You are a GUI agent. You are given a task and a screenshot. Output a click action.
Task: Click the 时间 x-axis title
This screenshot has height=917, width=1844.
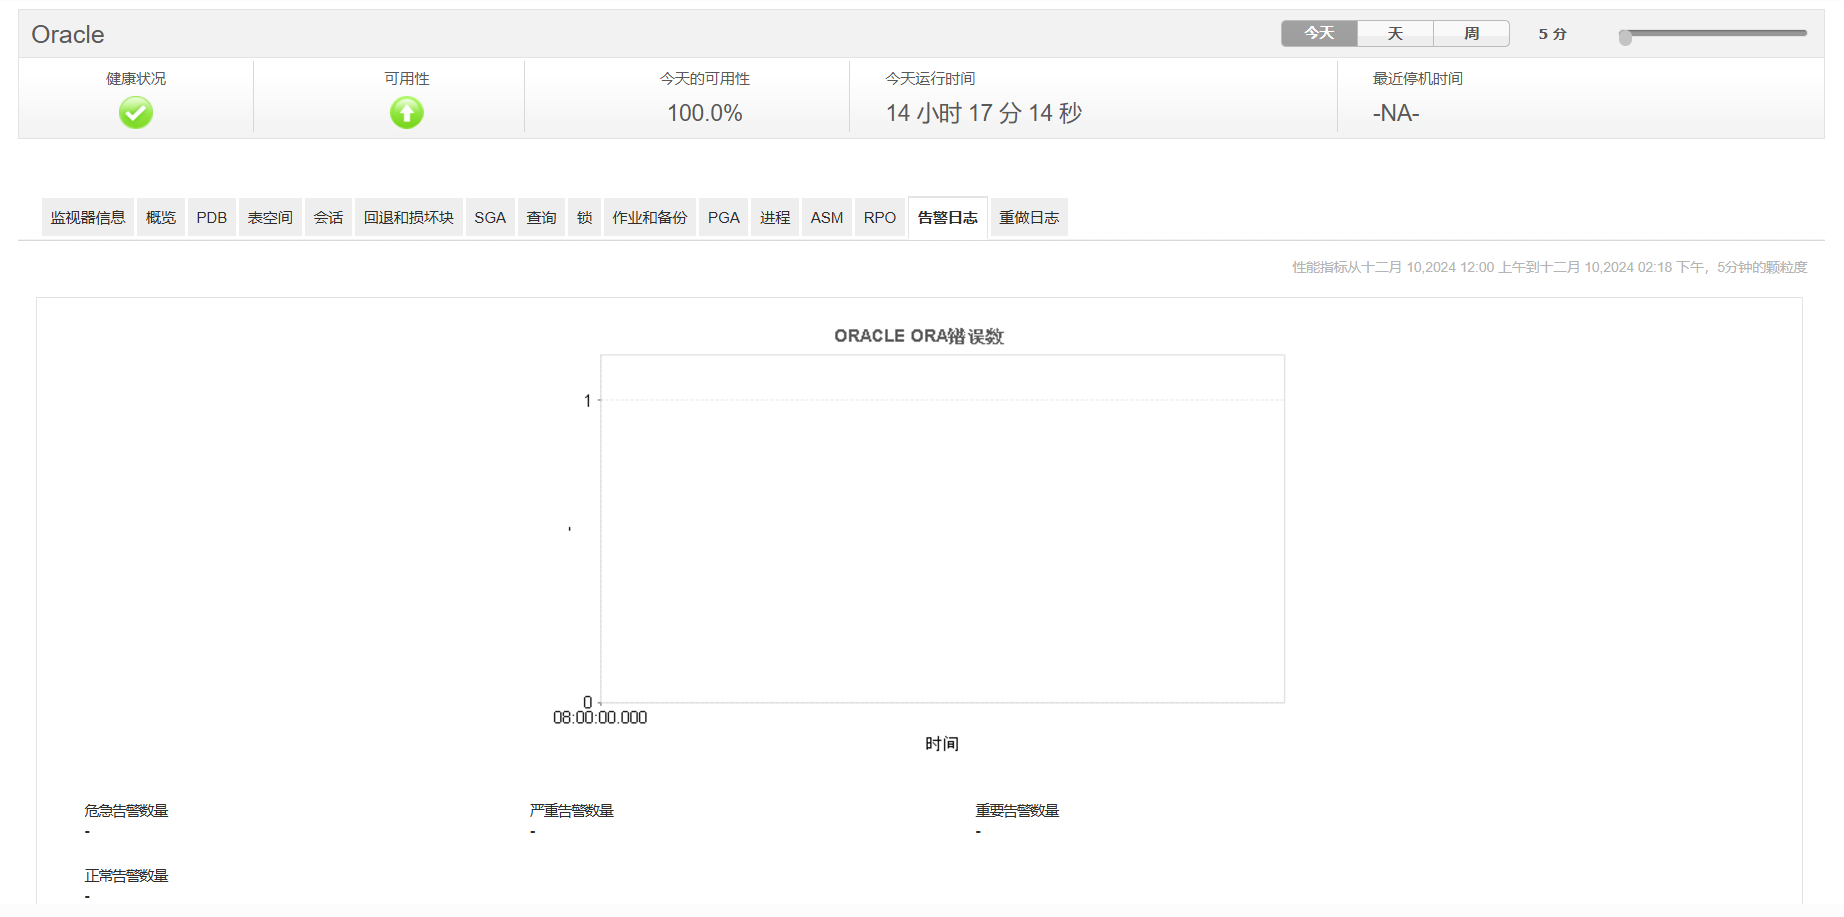click(942, 744)
